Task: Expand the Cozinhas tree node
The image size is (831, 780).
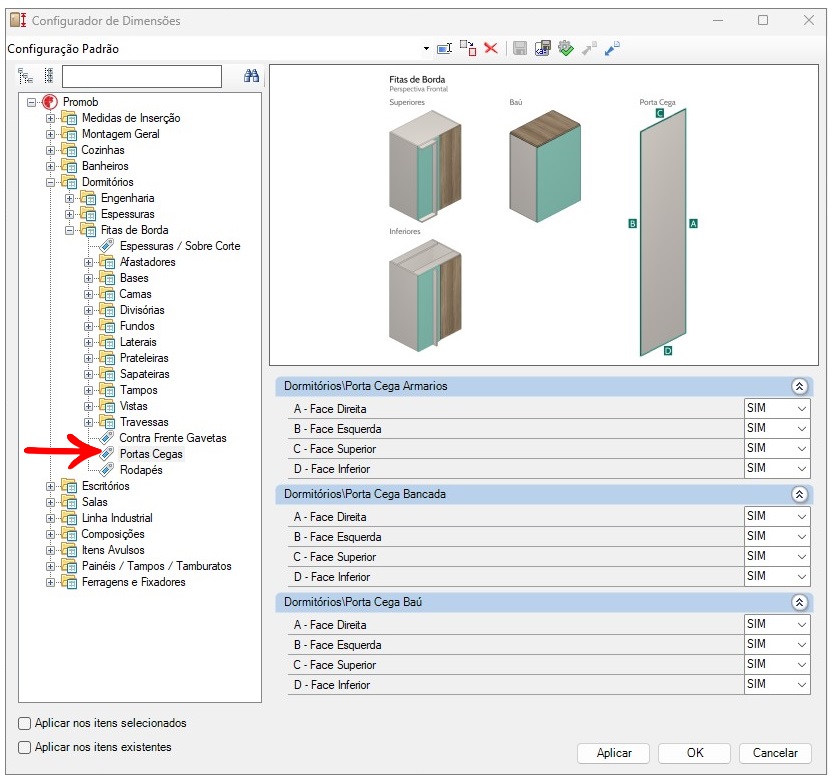Action: coord(51,150)
